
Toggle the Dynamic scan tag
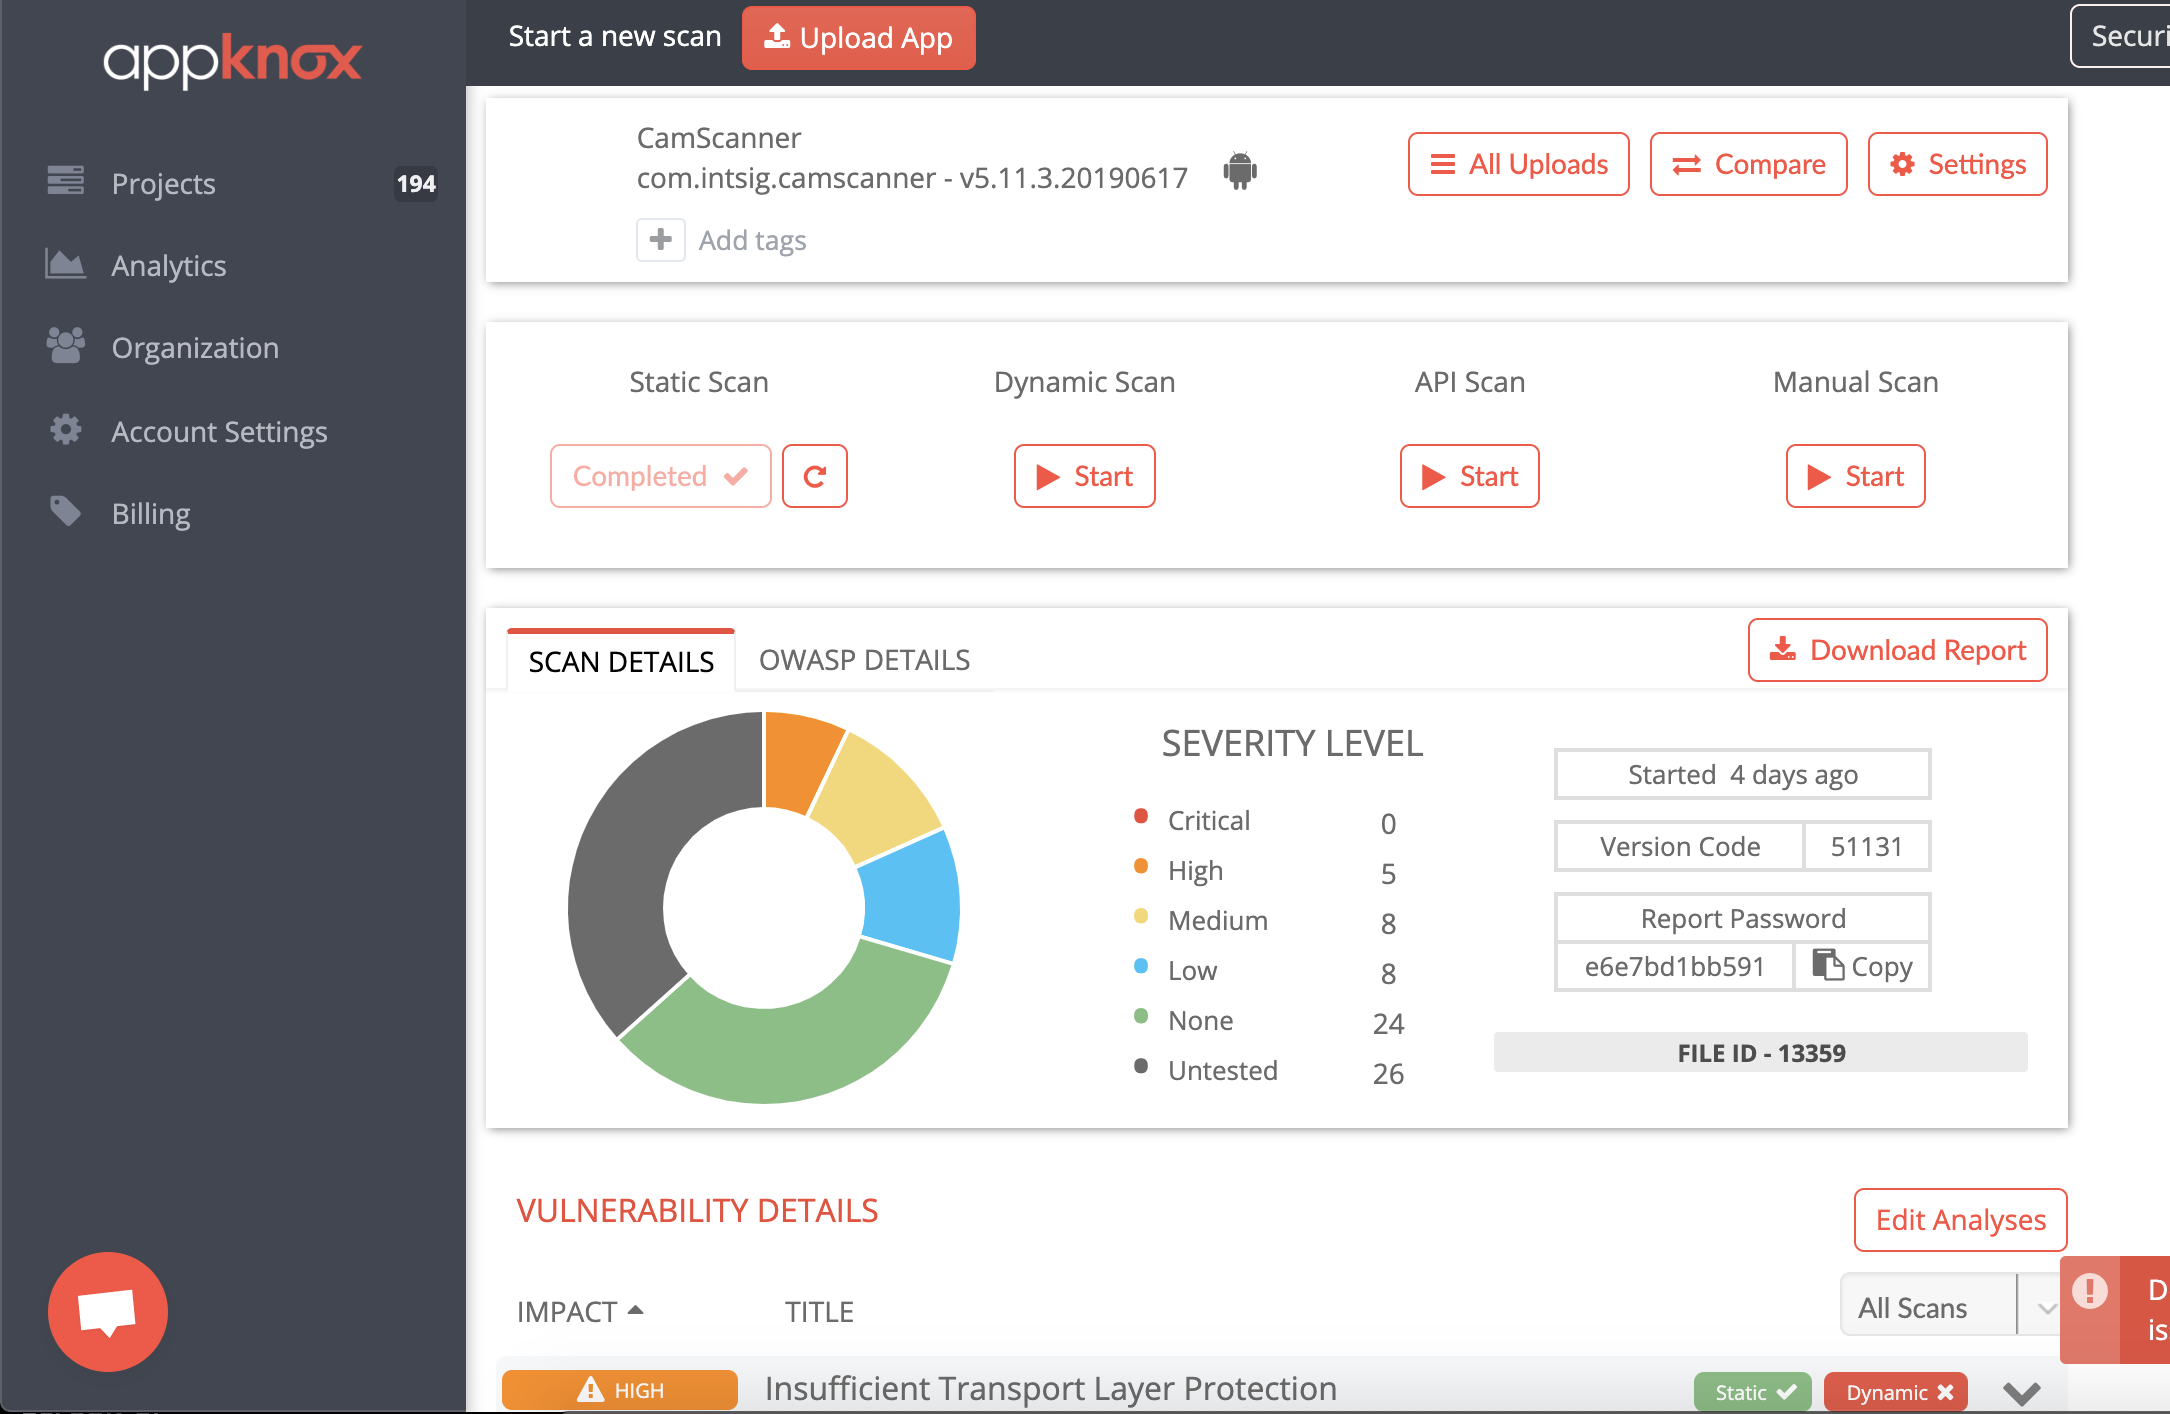[1896, 1392]
